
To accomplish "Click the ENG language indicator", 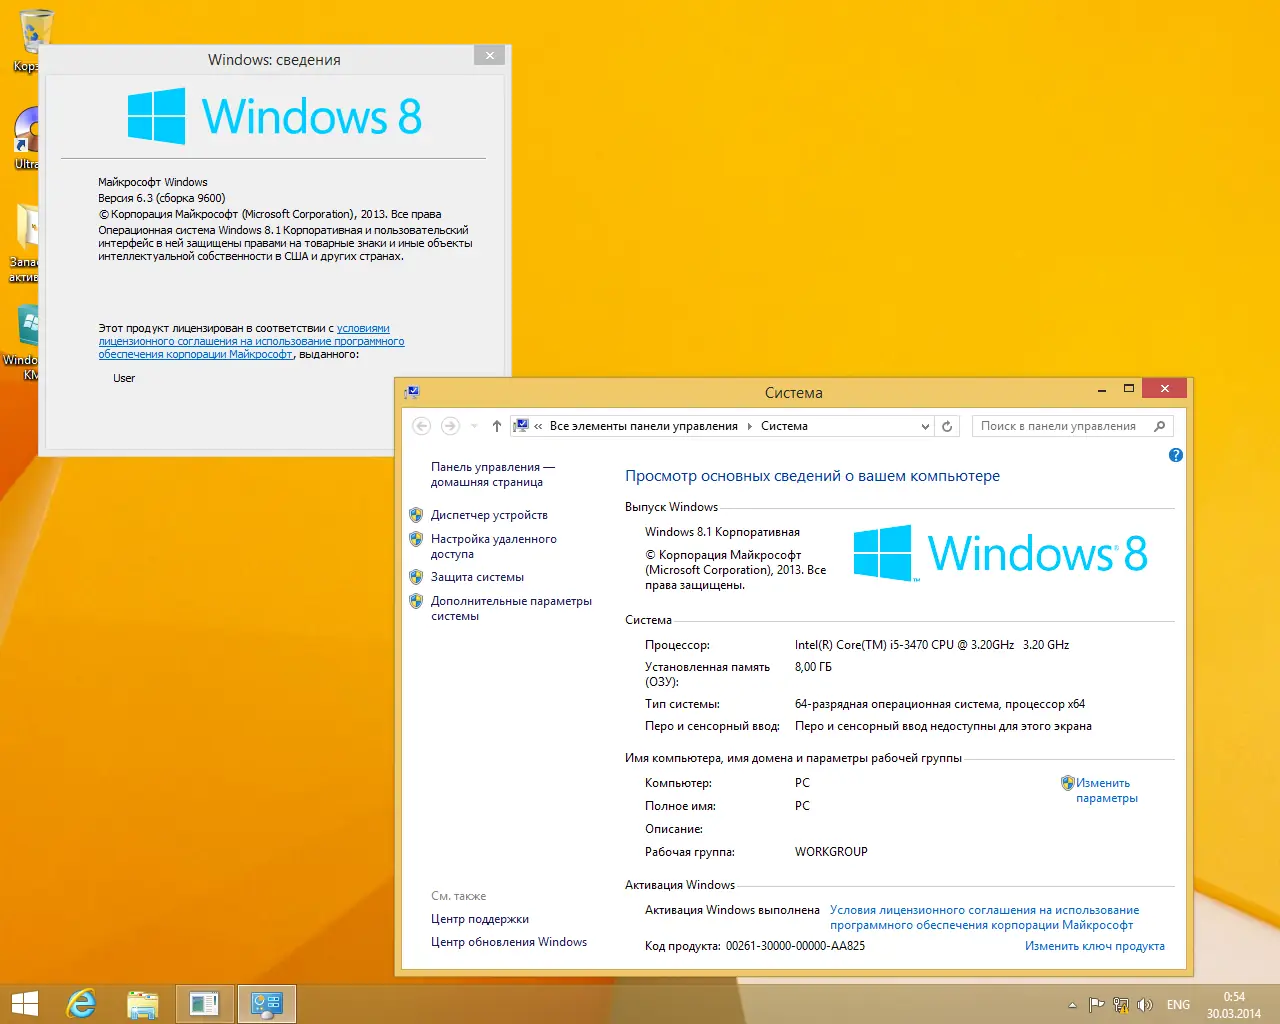I will (1179, 1005).
